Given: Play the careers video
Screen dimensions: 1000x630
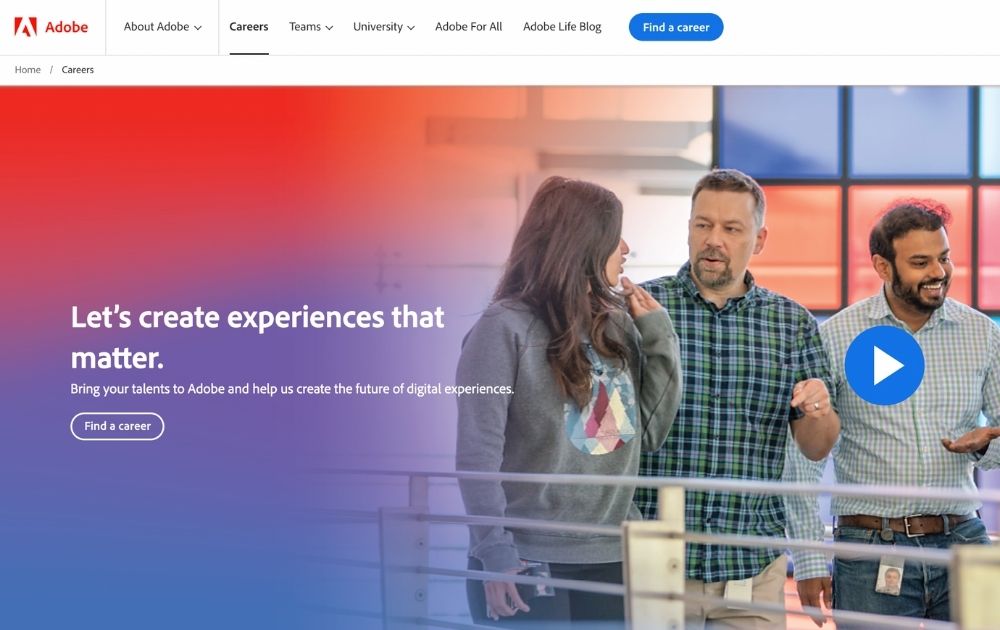Looking at the screenshot, I should (884, 365).
